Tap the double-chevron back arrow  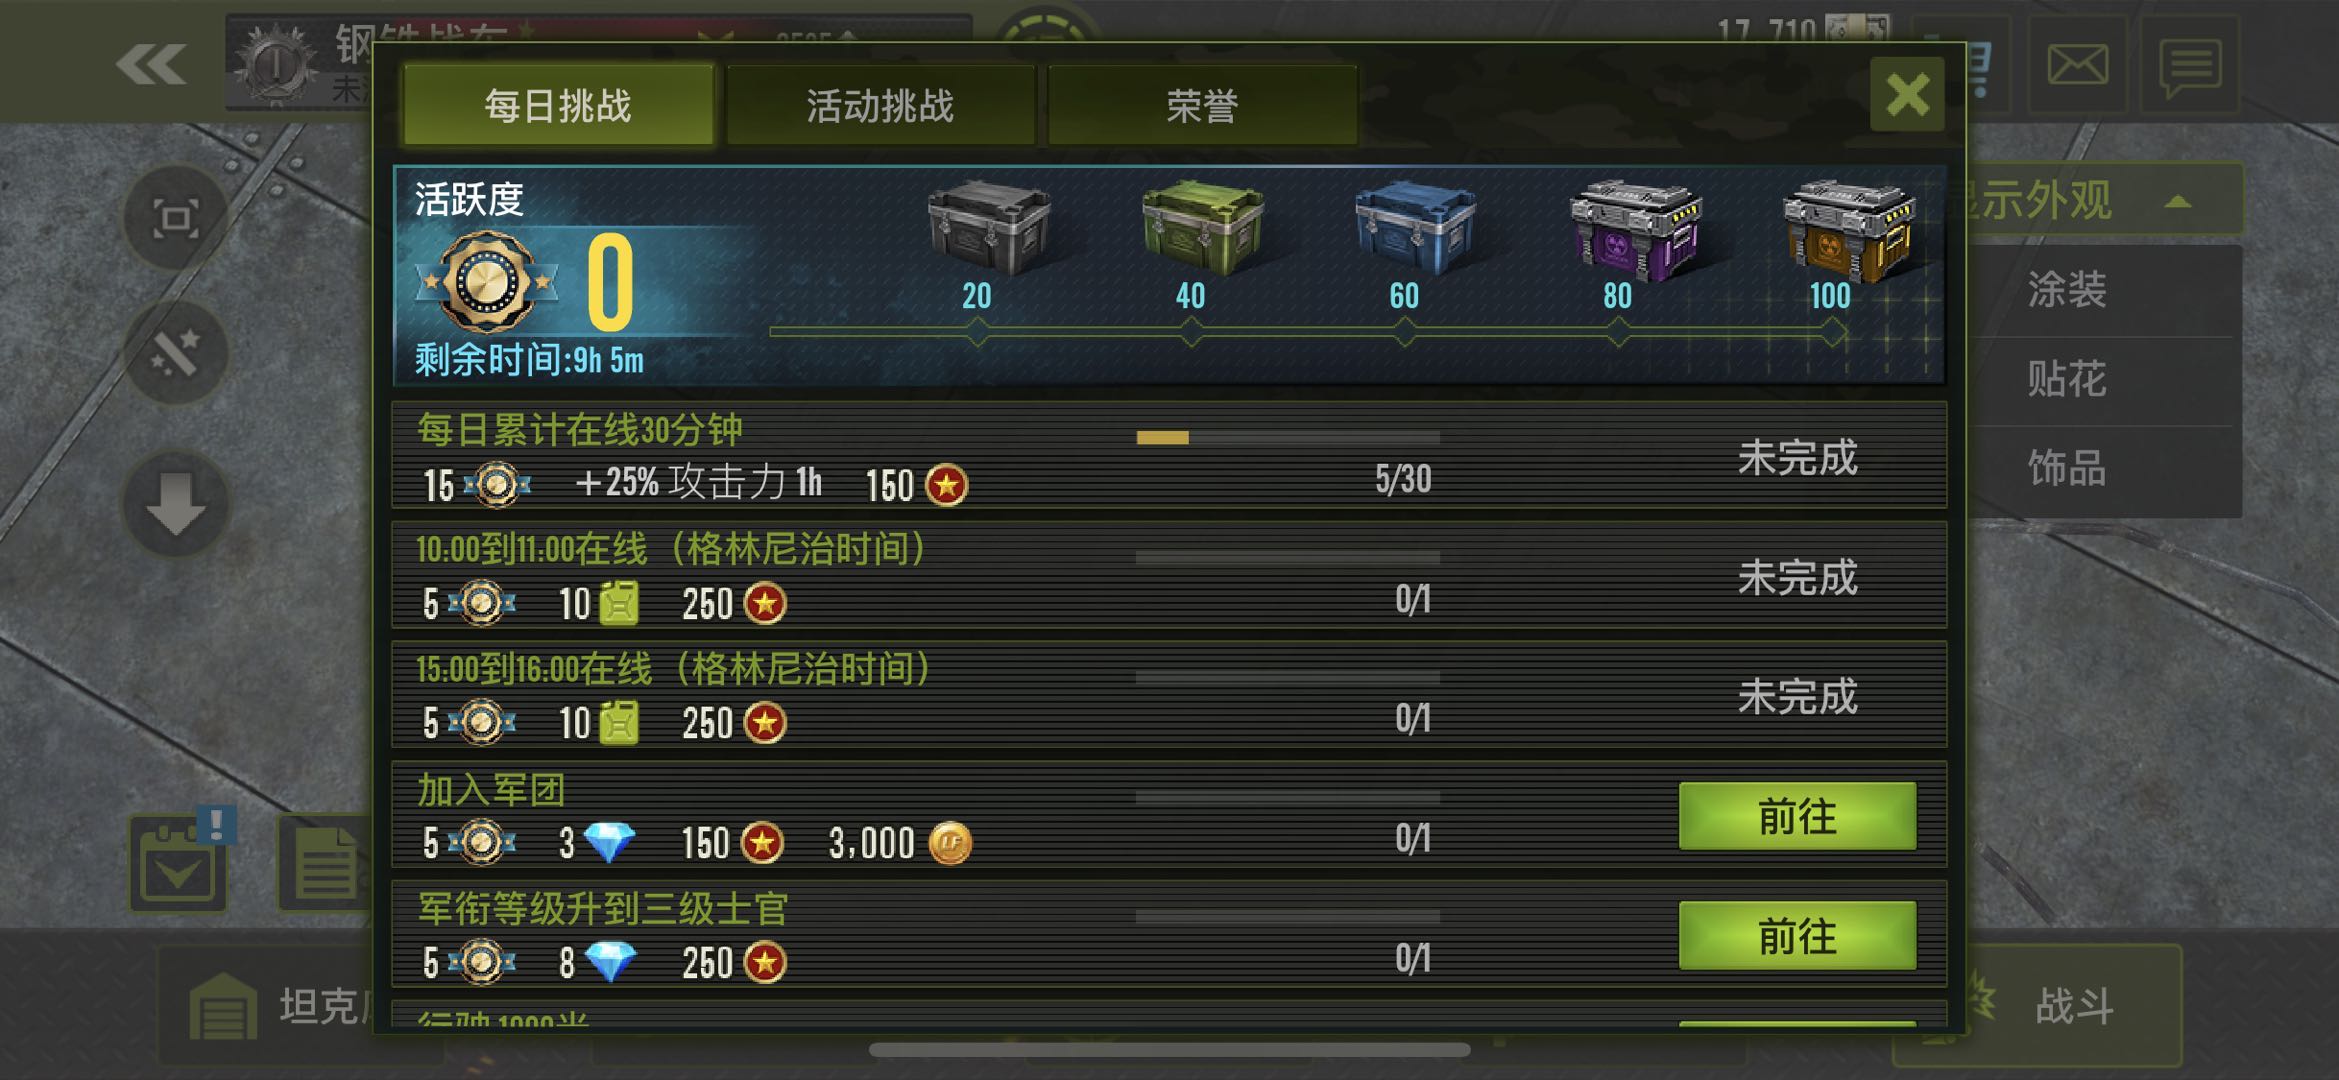(151, 65)
